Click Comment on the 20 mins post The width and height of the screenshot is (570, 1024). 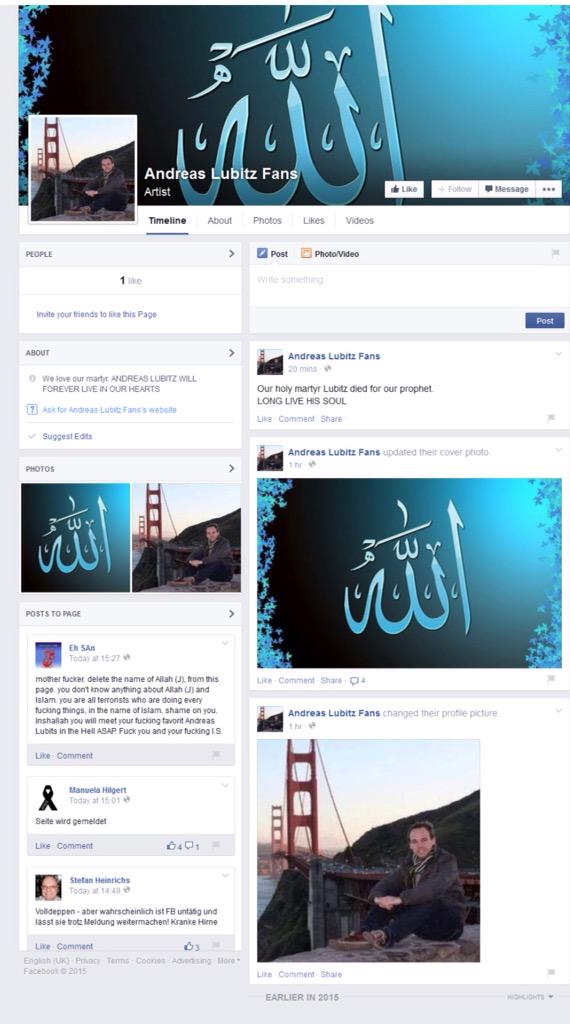[x=296, y=419]
